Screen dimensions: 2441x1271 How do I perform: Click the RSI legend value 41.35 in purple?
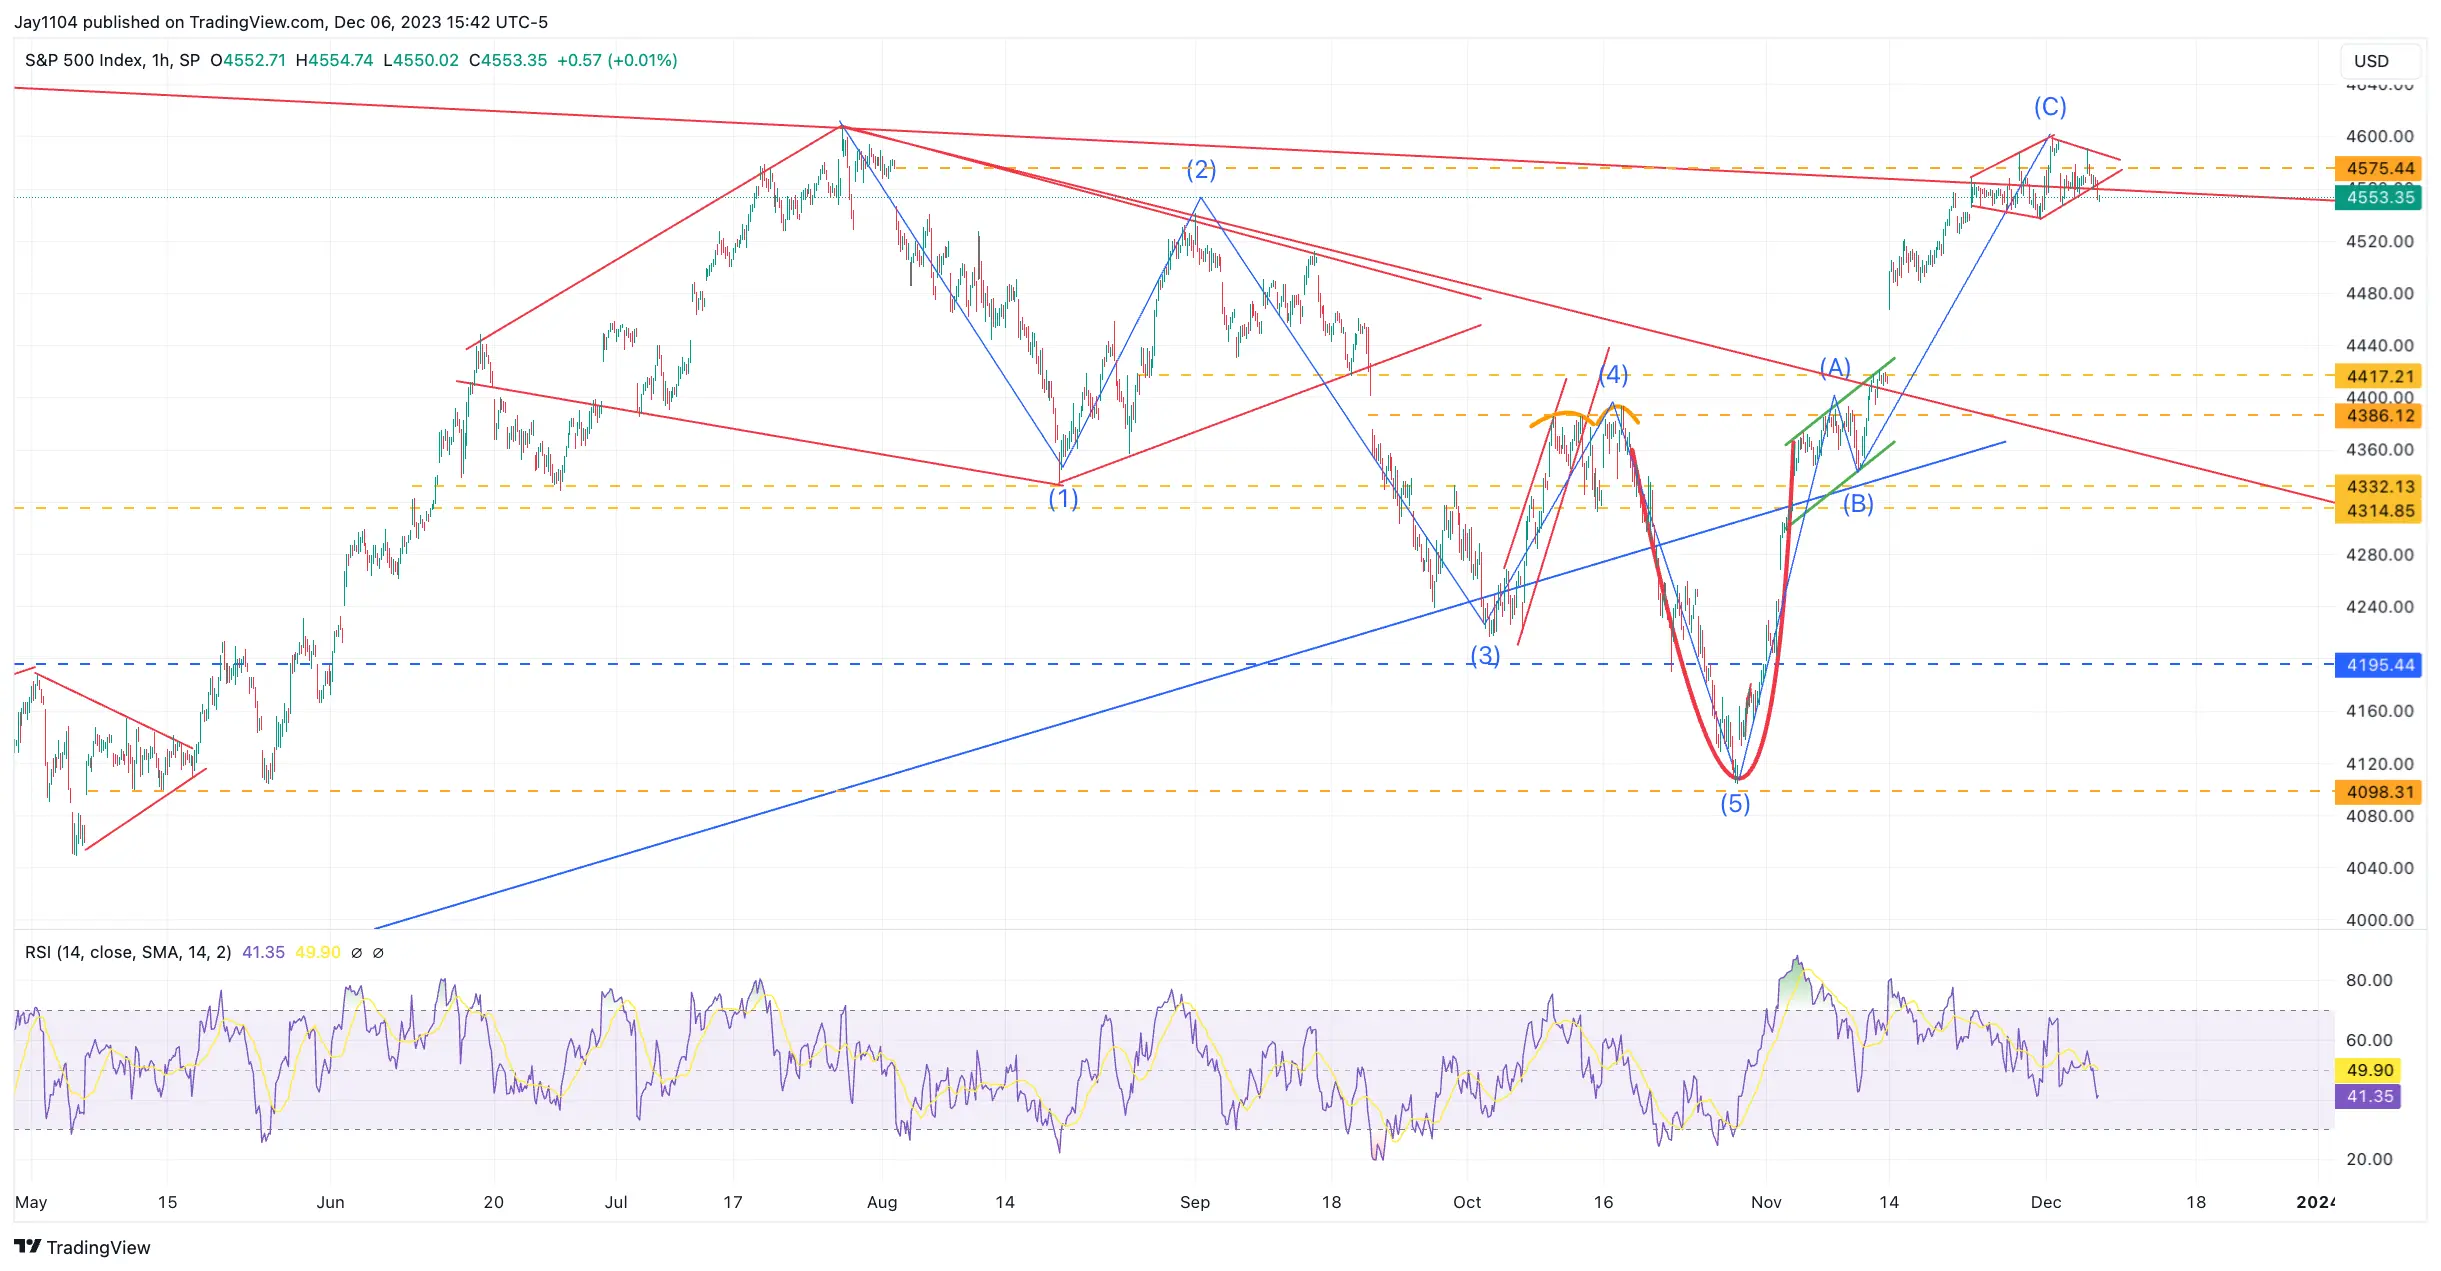tap(263, 952)
